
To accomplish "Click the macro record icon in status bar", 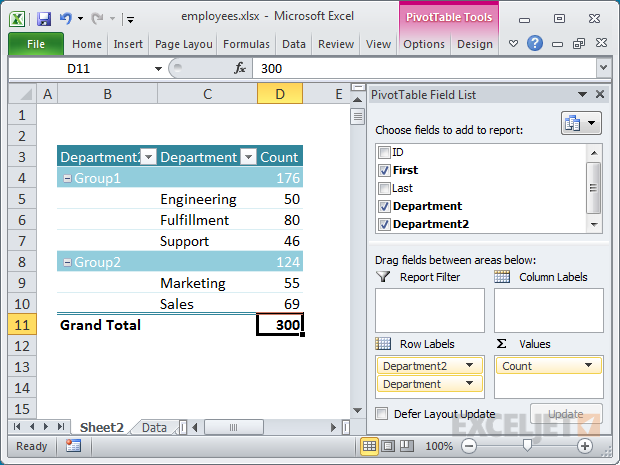I will tap(73, 446).
